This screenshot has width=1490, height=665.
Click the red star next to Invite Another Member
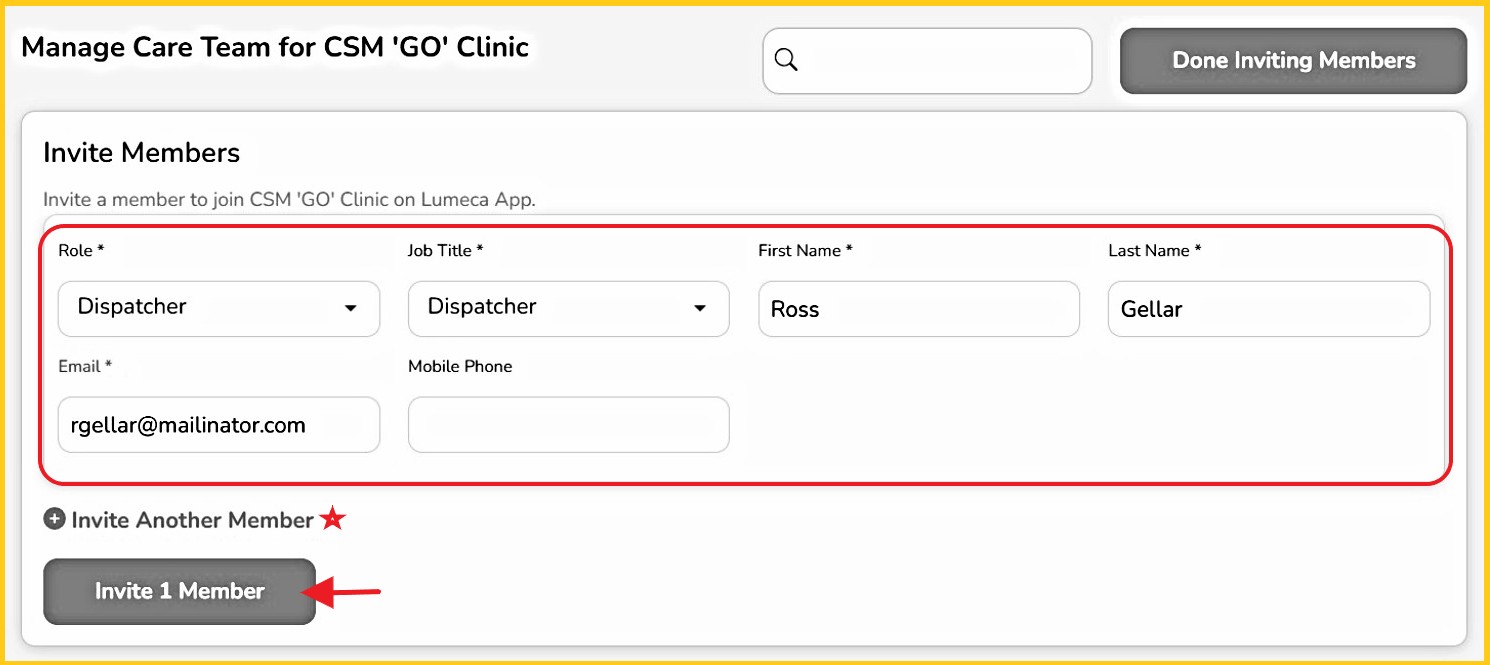332,519
